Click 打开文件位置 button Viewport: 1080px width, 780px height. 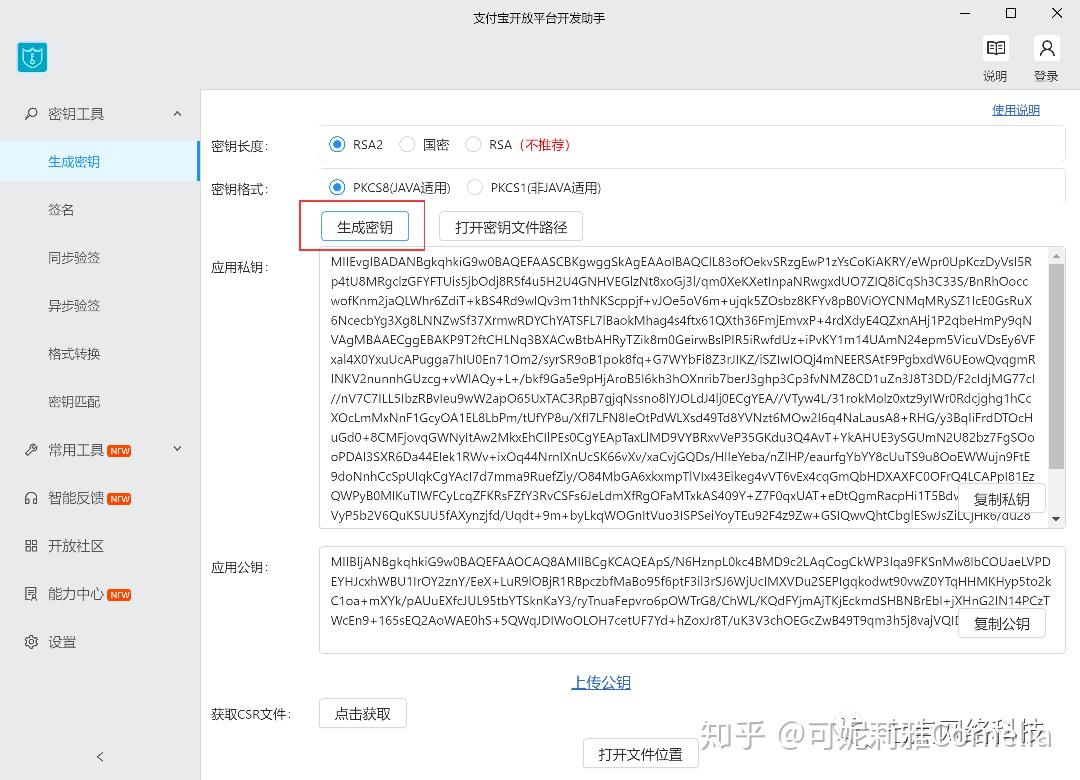[641, 754]
